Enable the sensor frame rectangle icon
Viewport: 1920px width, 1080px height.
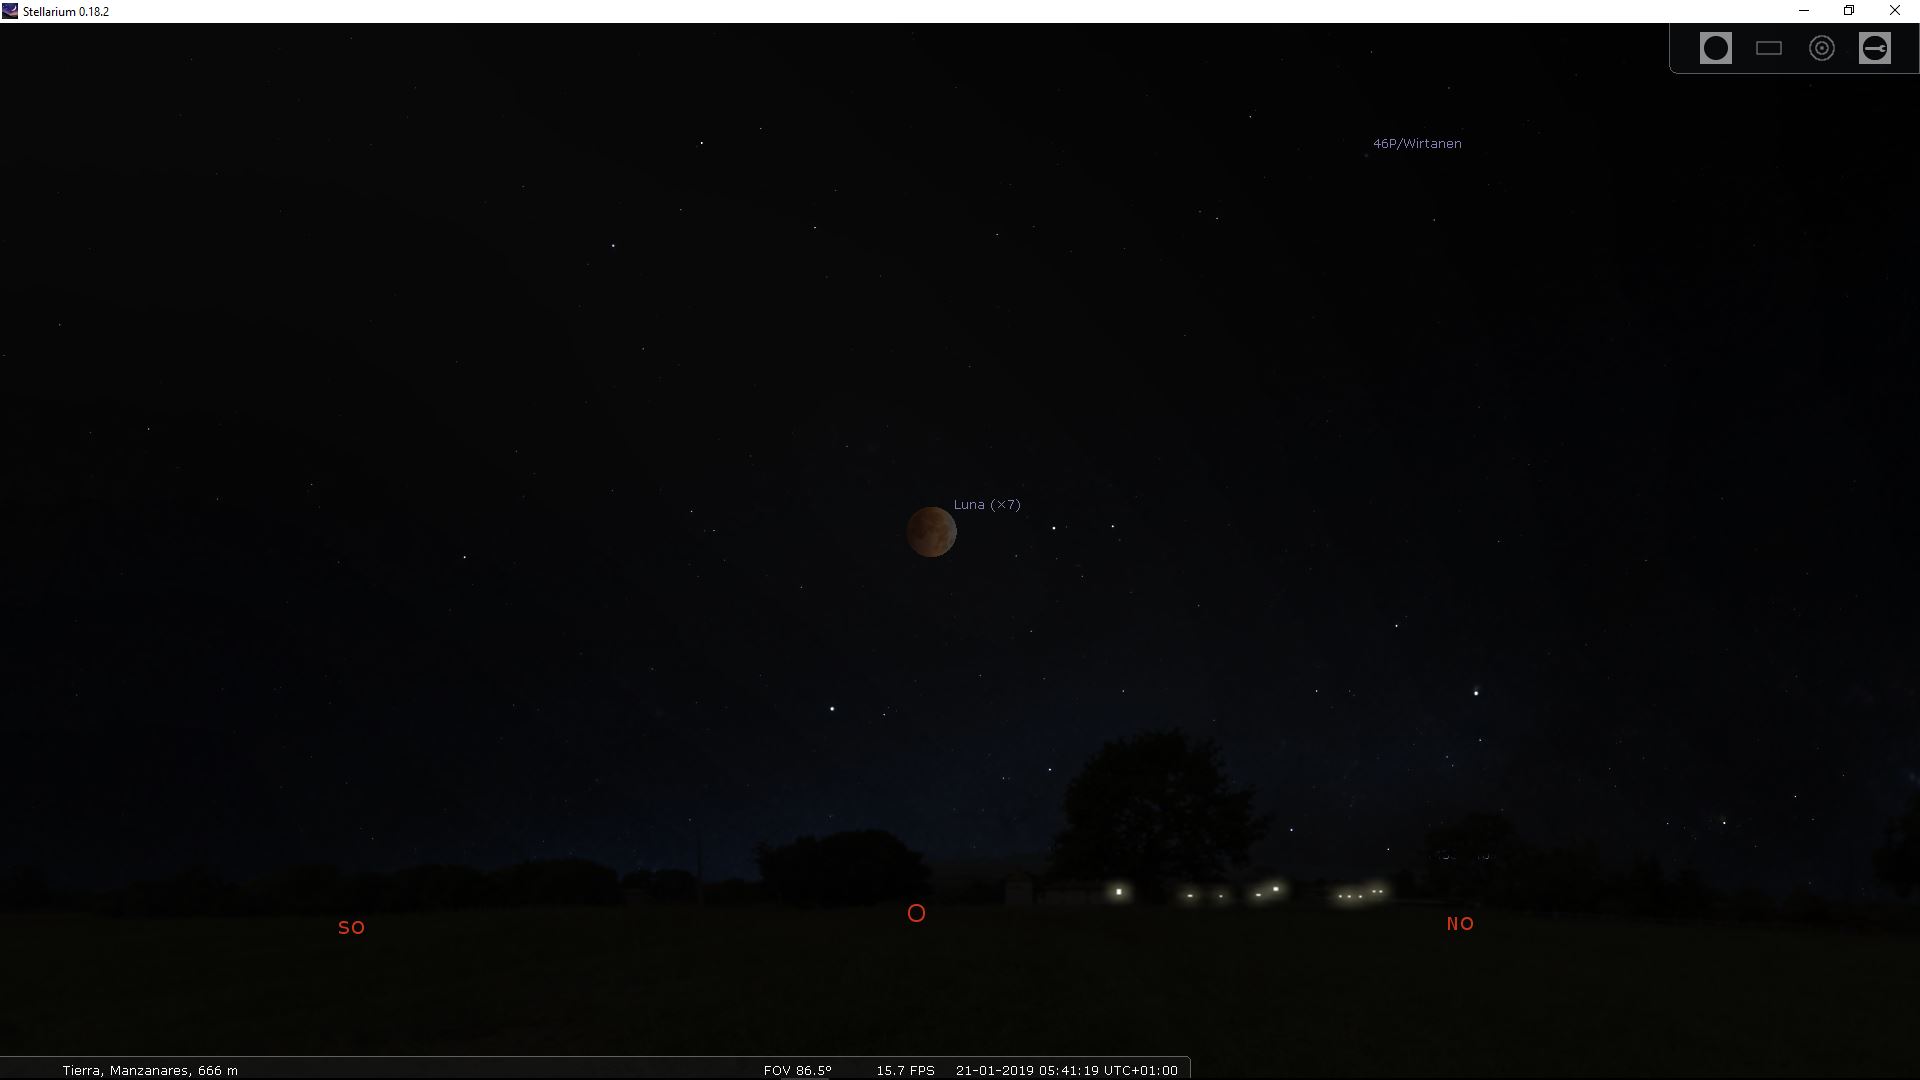tap(1768, 48)
